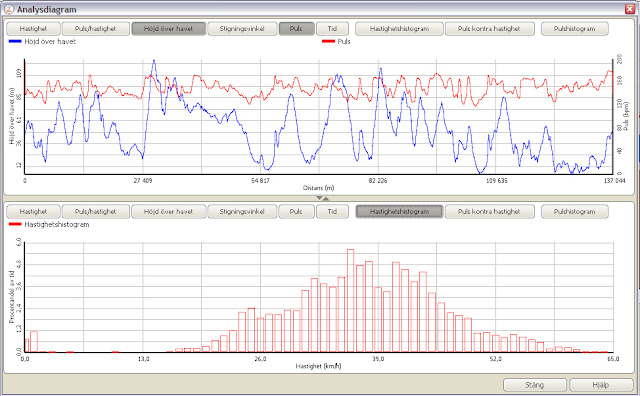Toggle Hastighet in upper chart
This screenshot has height=396, width=640.
coord(33,29)
